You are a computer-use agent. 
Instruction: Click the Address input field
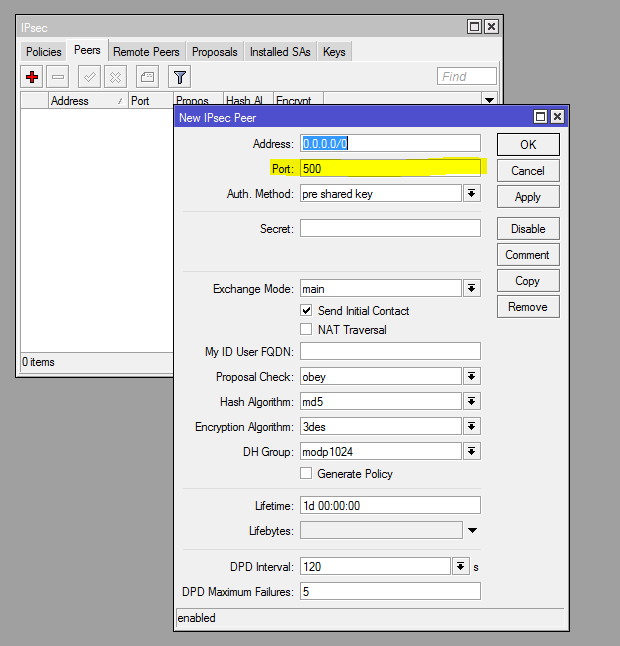(390, 143)
